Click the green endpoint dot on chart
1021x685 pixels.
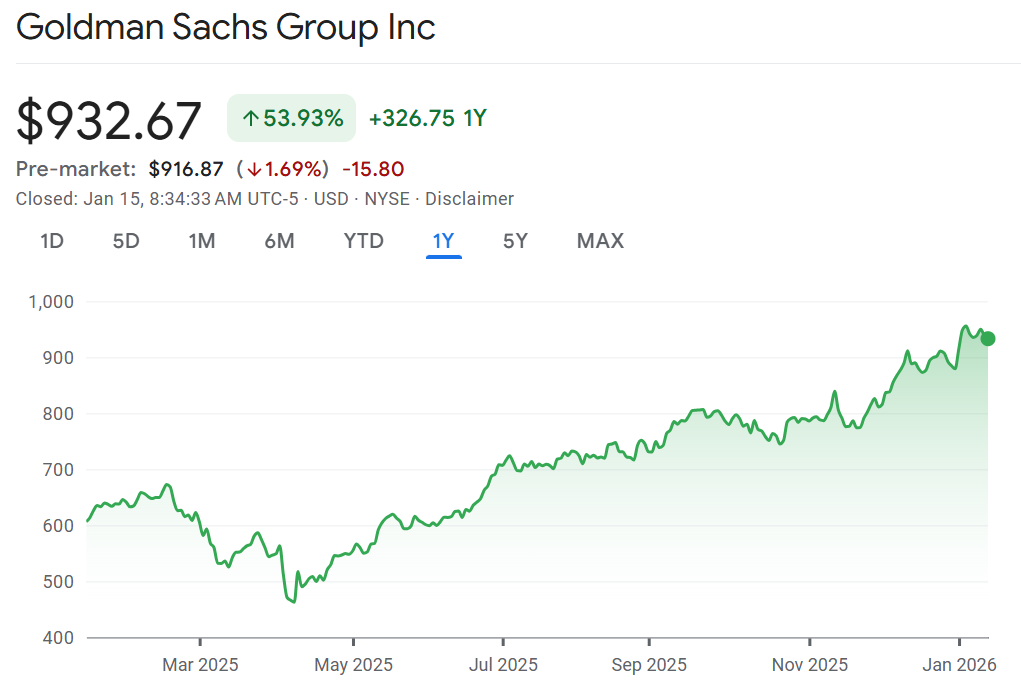(988, 338)
